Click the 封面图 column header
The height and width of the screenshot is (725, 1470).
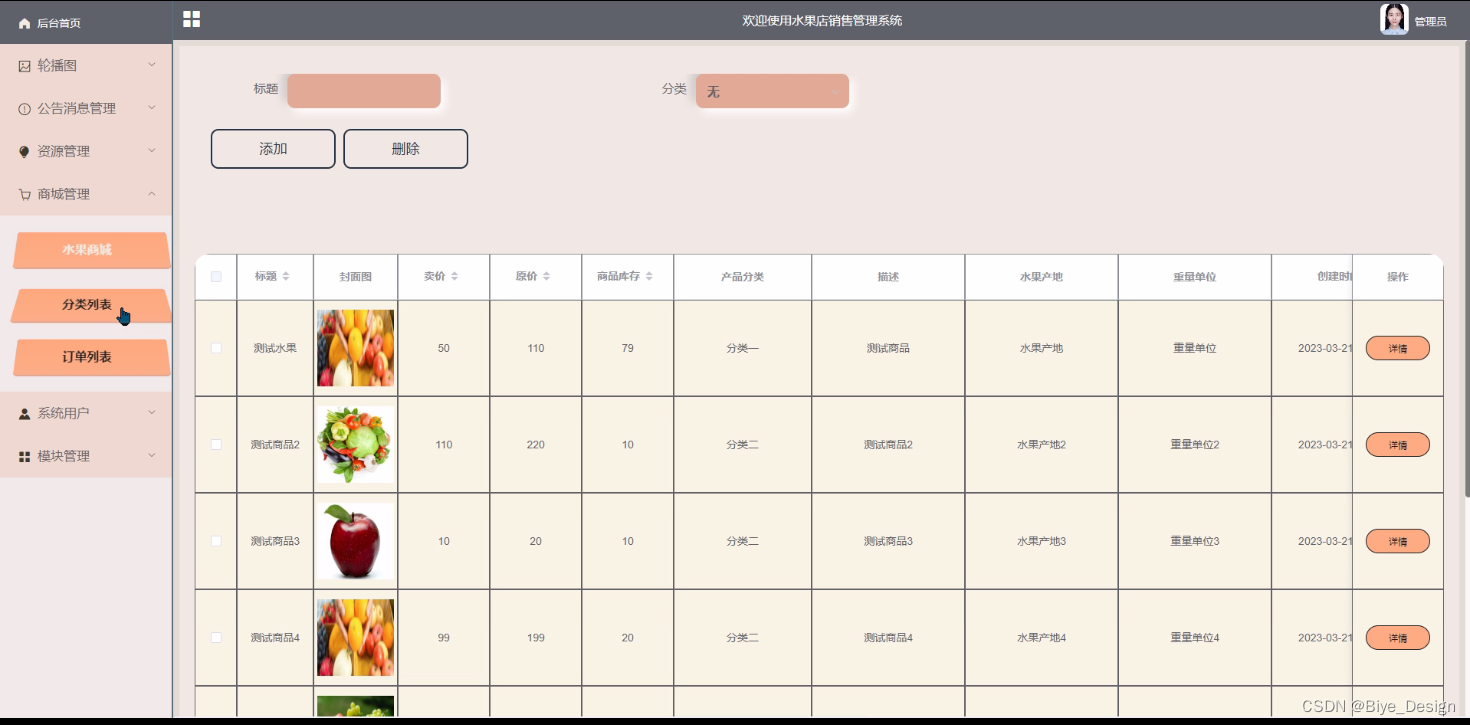pyautogui.click(x=355, y=277)
